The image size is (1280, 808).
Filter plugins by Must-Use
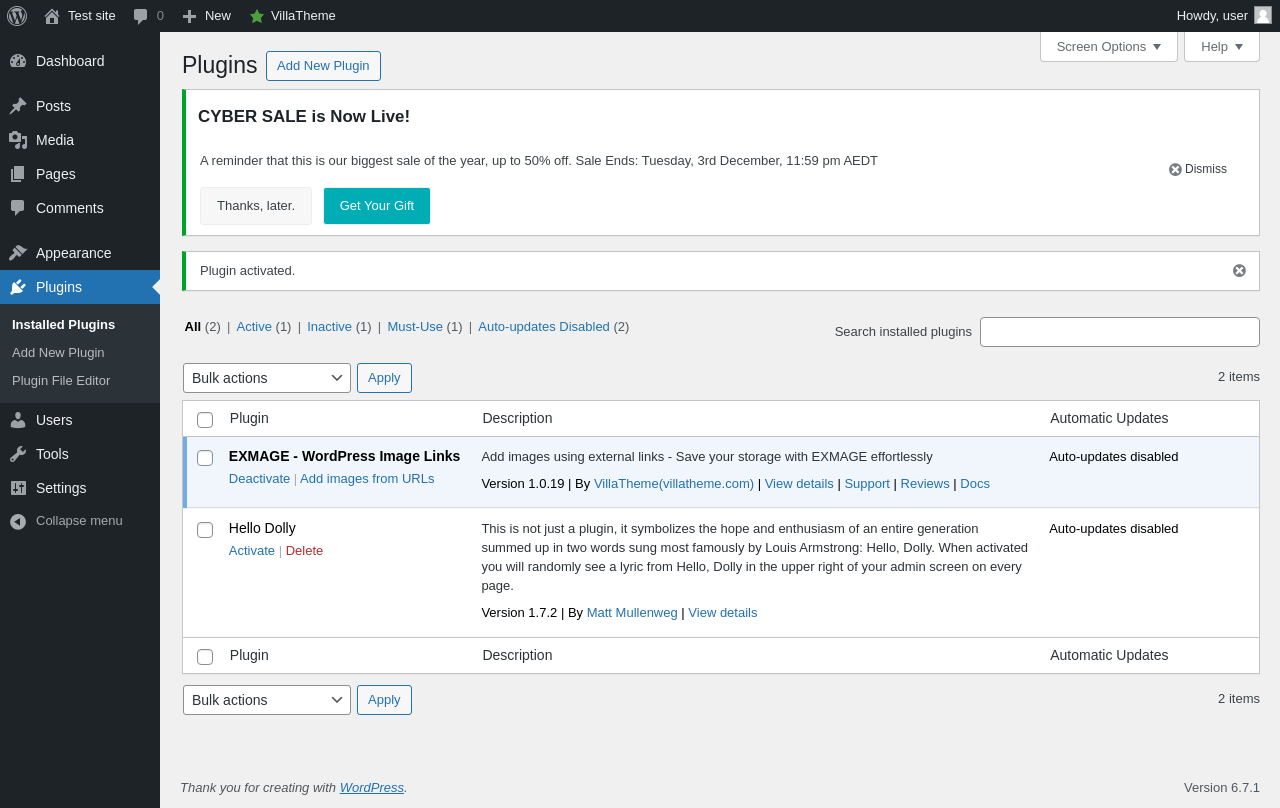point(415,326)
